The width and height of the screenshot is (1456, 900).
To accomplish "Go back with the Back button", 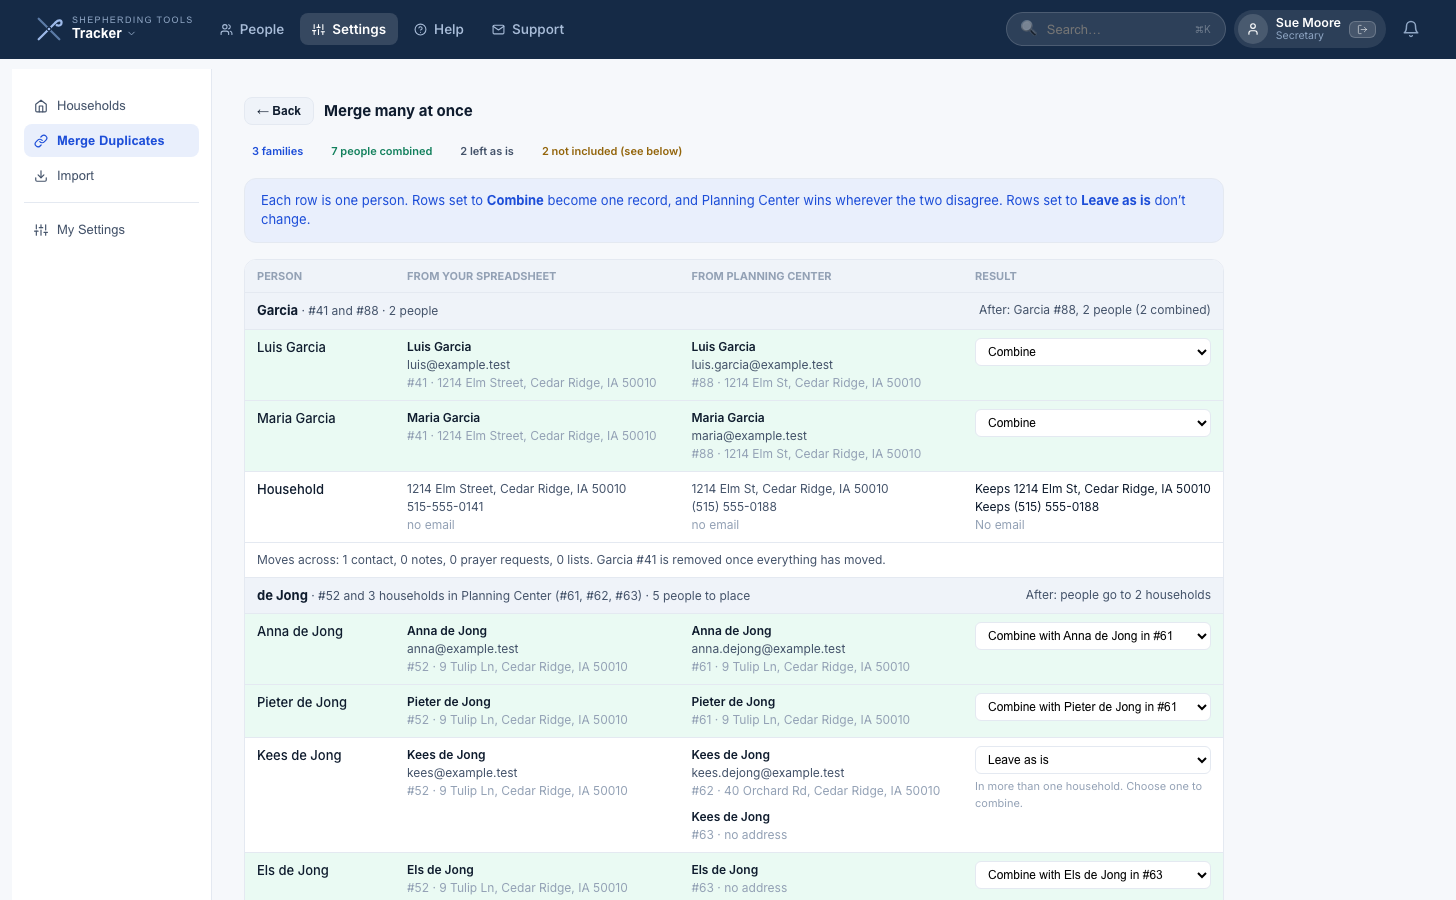I will coord(279,111).
